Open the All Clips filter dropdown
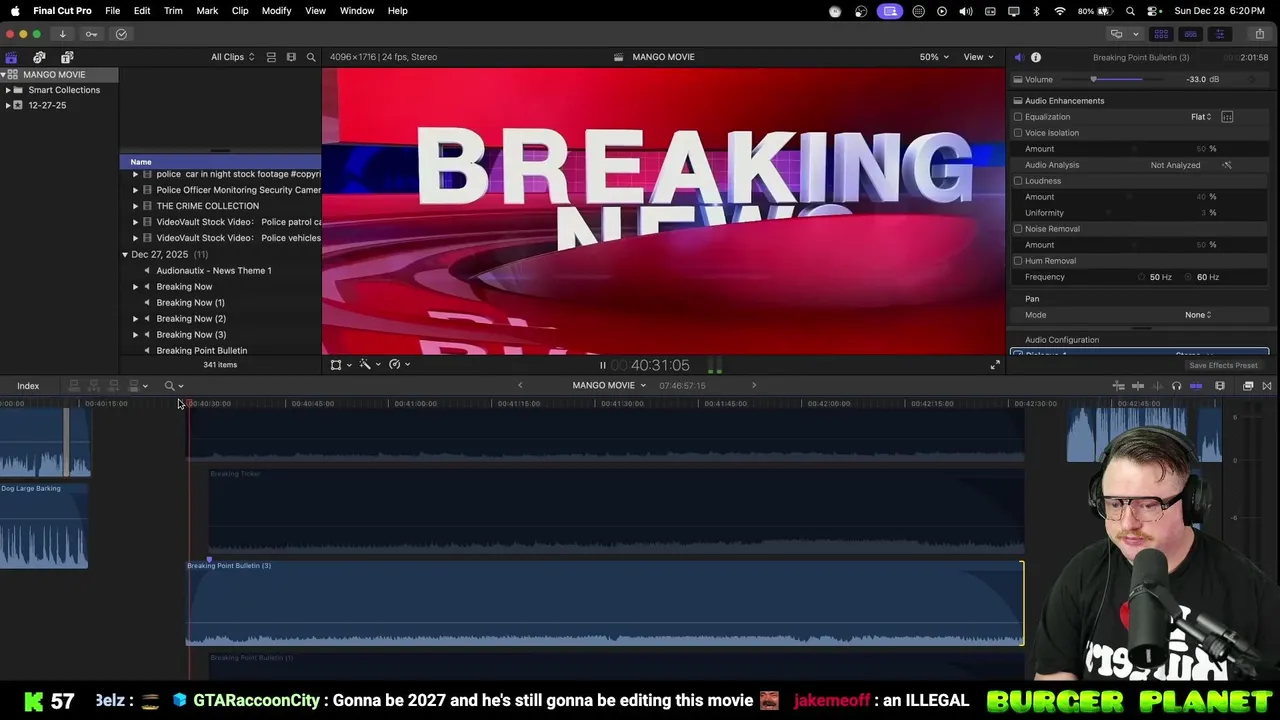This screenshot has height=720, width=1280. (x=232, y=57)
